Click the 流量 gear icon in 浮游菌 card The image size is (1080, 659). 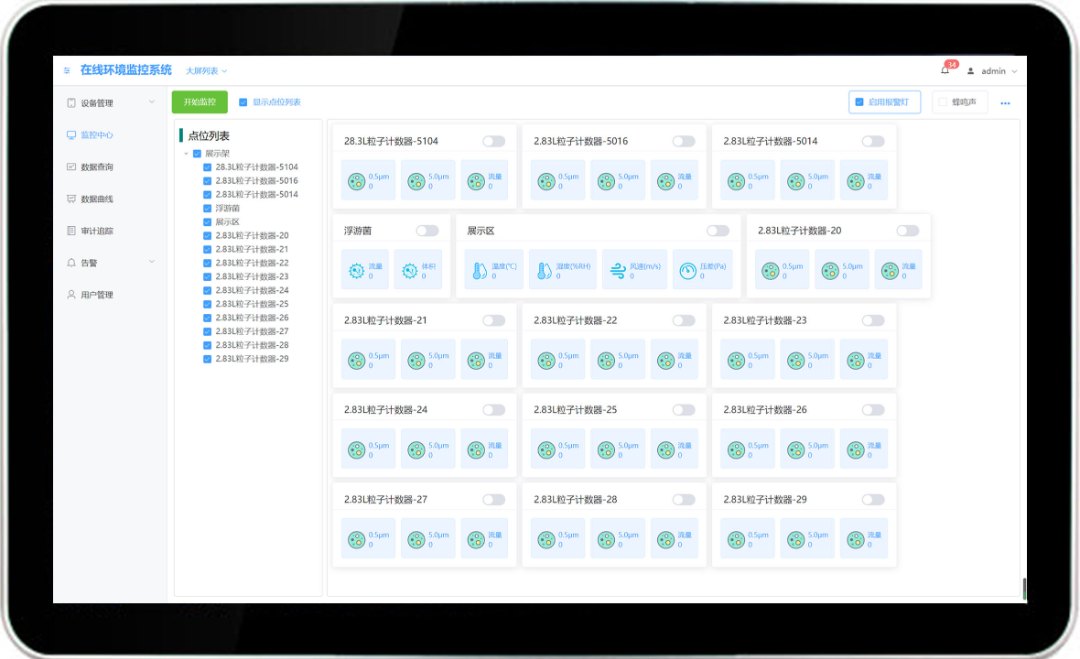pyautogui.click(x=356, y=271)
